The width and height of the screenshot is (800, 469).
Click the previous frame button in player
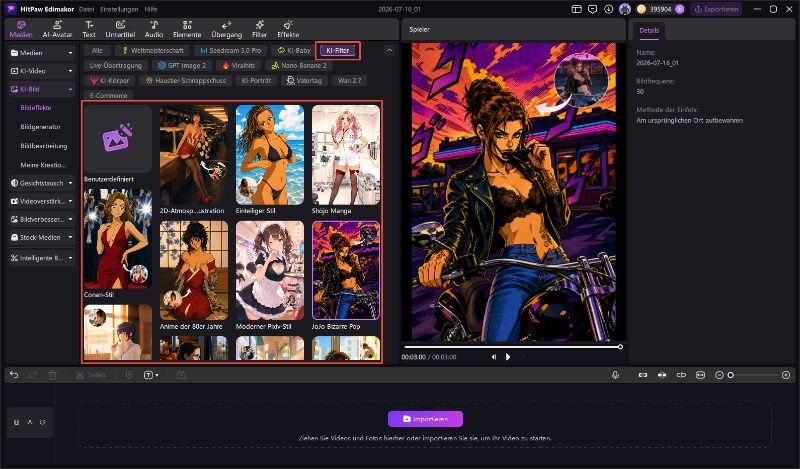[x=493, y=357]
